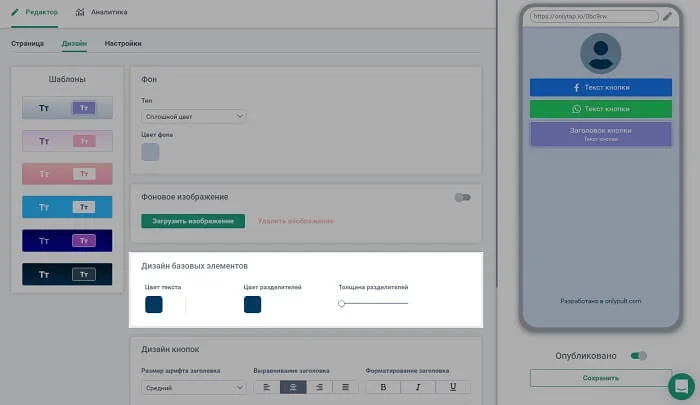The width and height of the screenshot is (700, 405).
Task: Open the green chat widget icon
Action: 681,386
